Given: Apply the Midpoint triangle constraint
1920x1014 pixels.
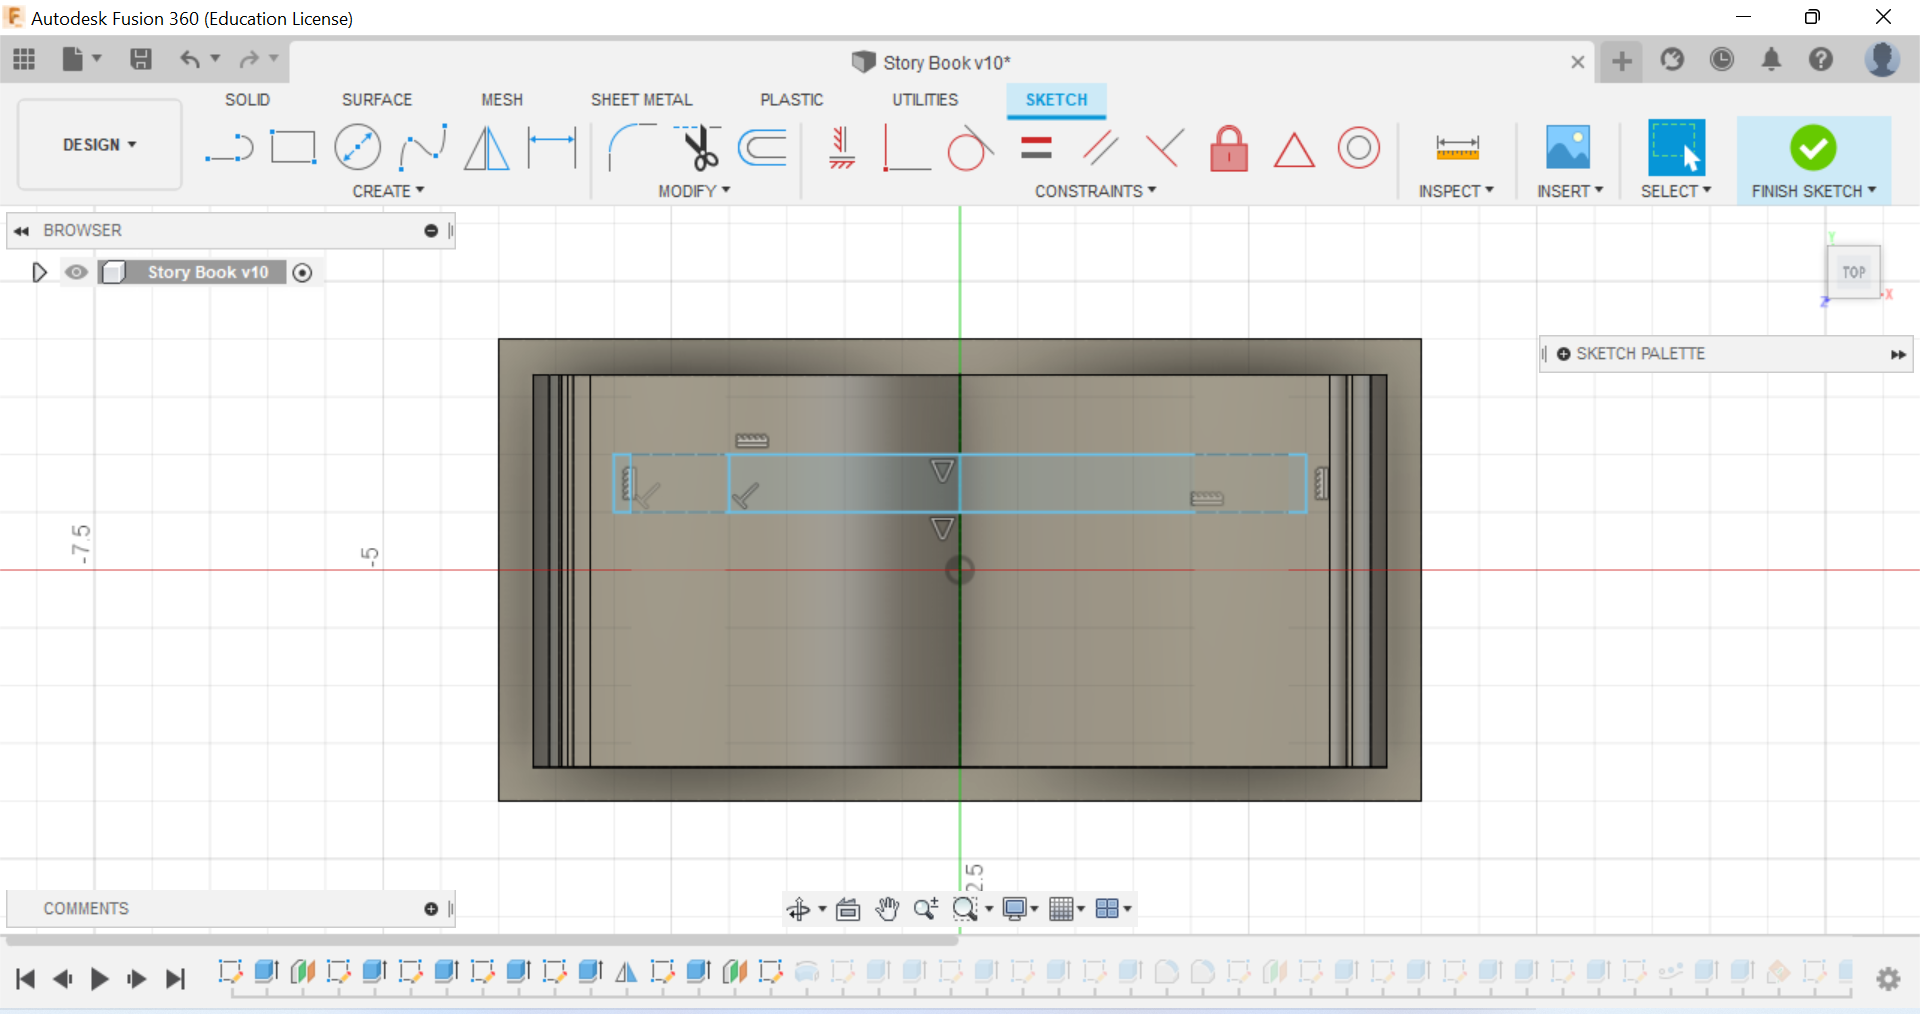Looking at the screenshot, I should tap(1294, 150).
